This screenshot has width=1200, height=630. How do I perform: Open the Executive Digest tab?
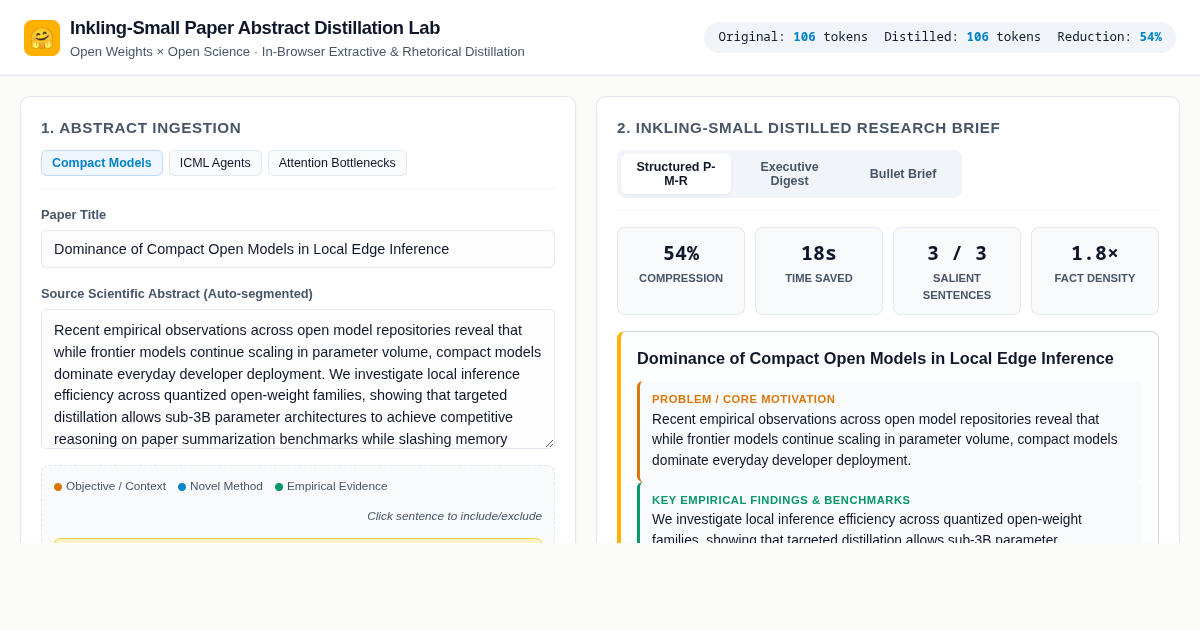coord(789,174)
